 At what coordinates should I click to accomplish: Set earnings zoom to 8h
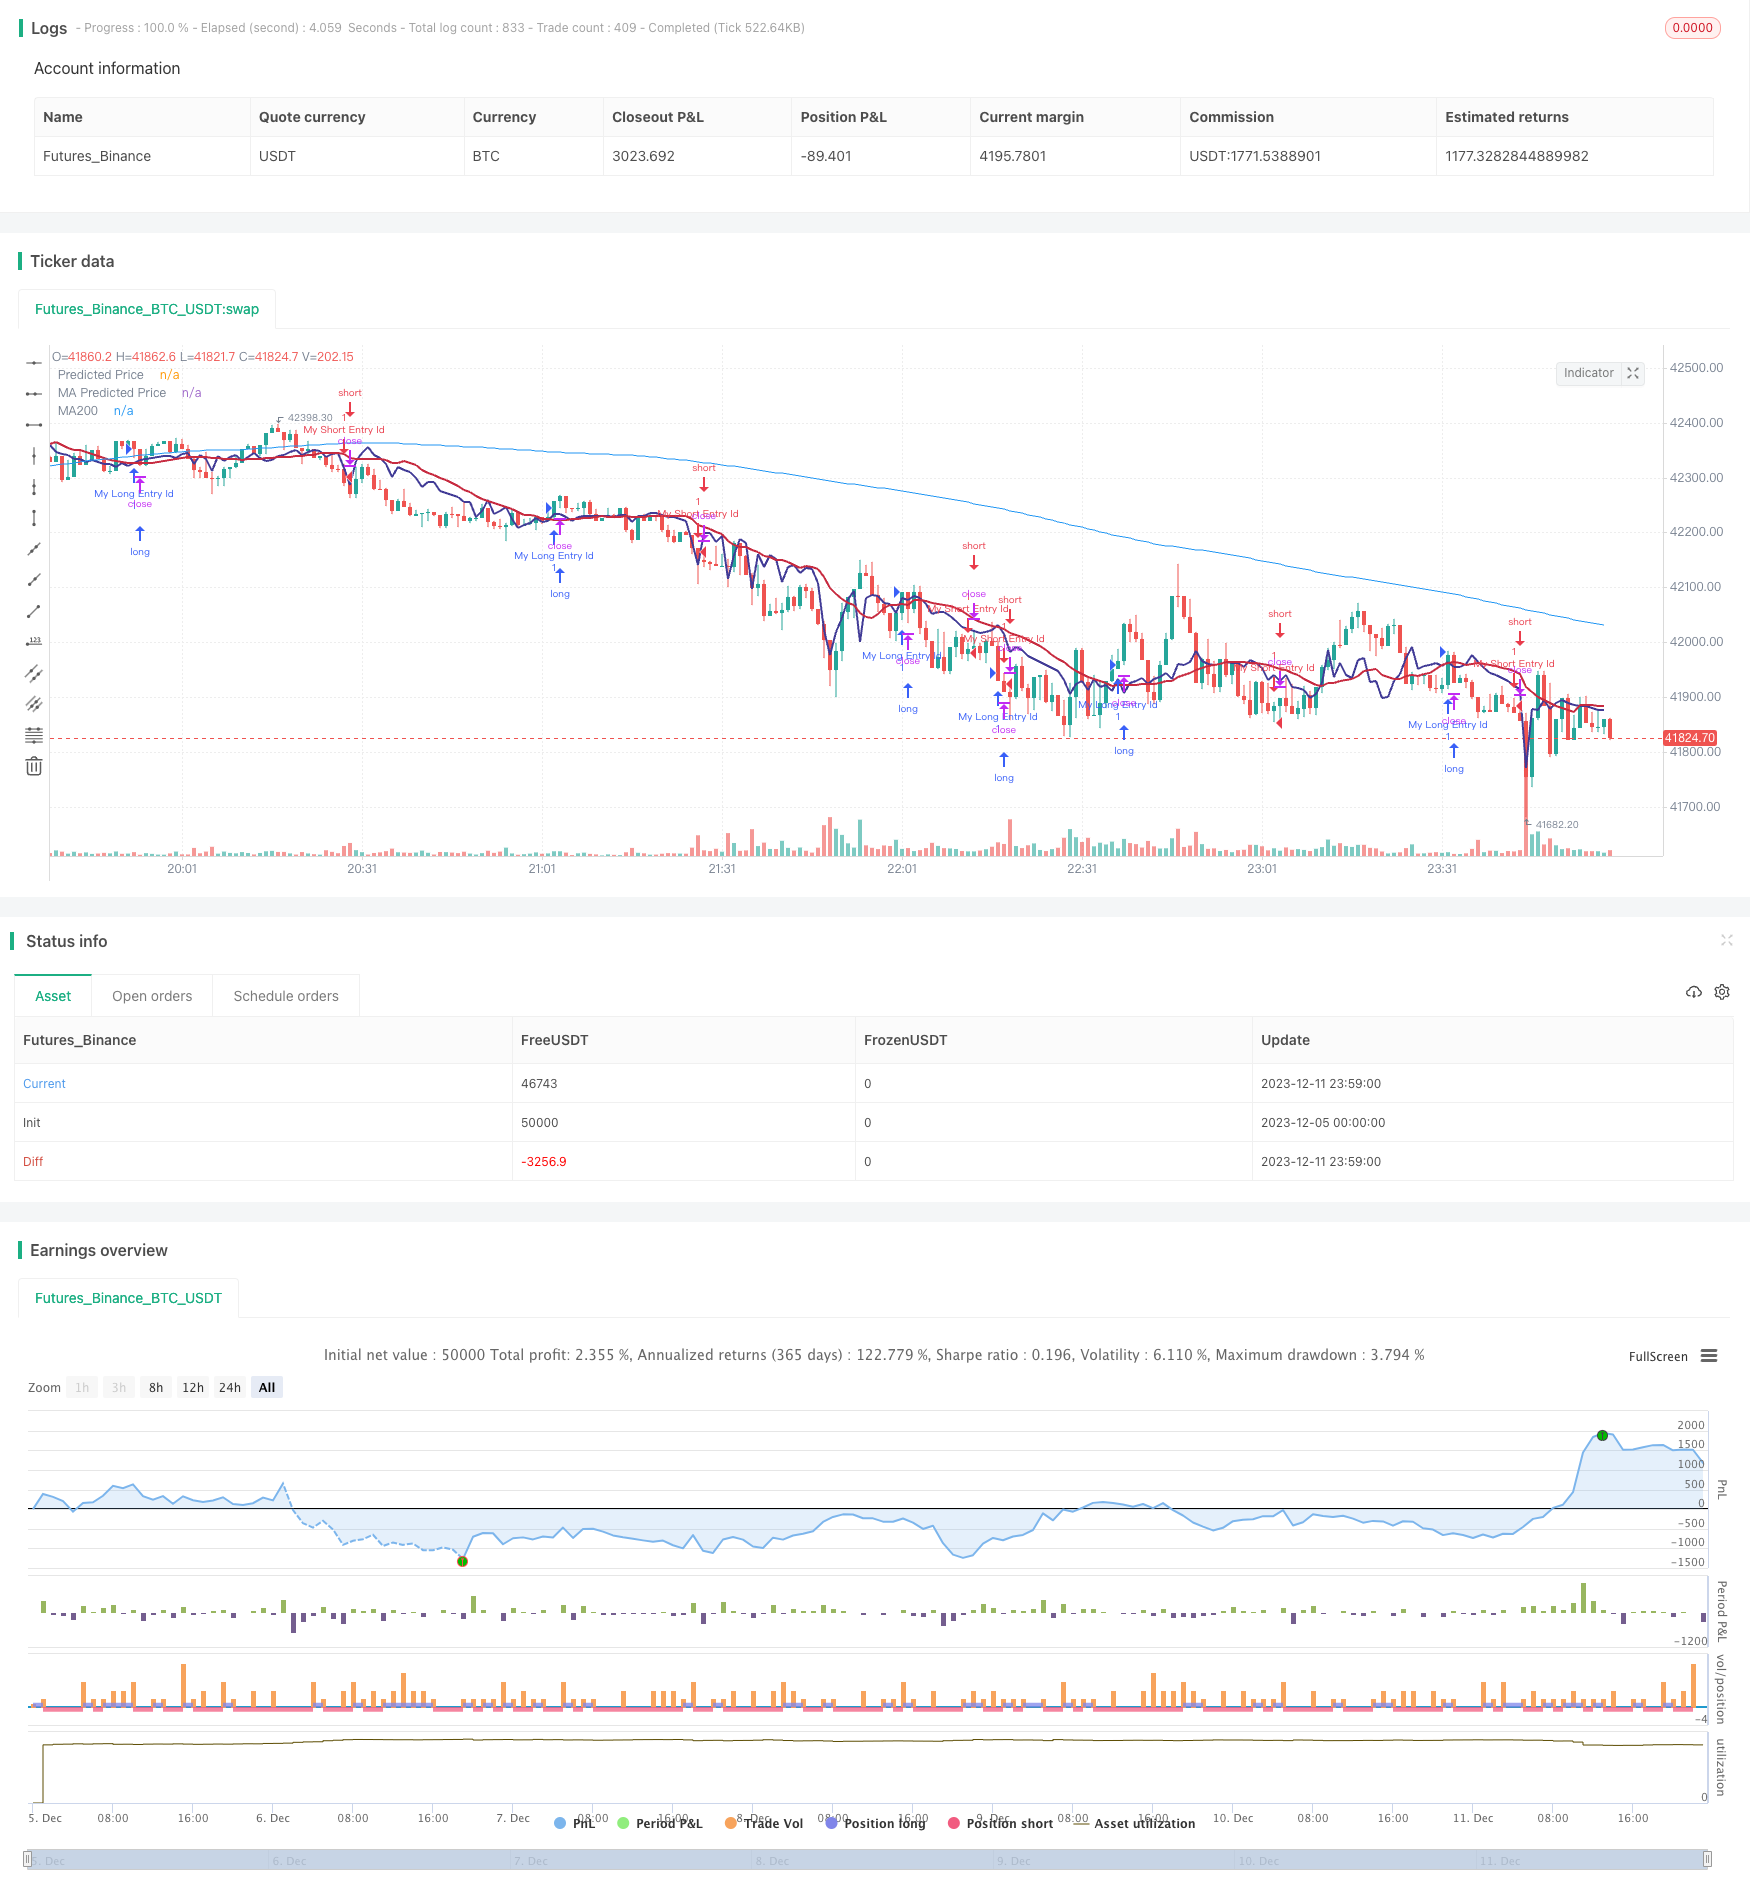point(156,1387)
